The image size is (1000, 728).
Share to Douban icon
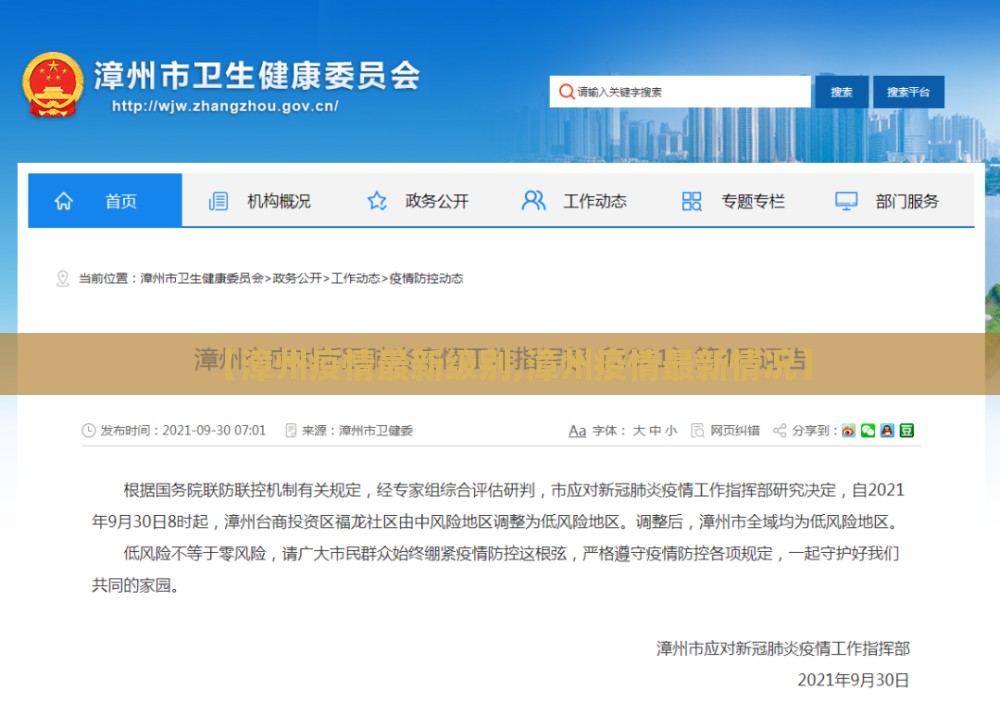pyautogui.click(x=907, y=430)
